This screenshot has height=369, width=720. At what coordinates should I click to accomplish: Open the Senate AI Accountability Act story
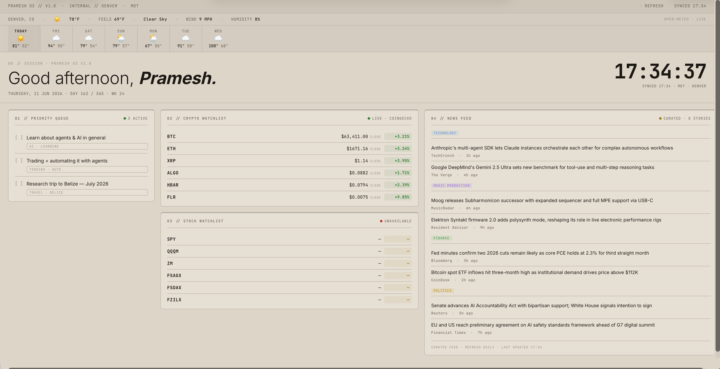(x=541, y=306)
